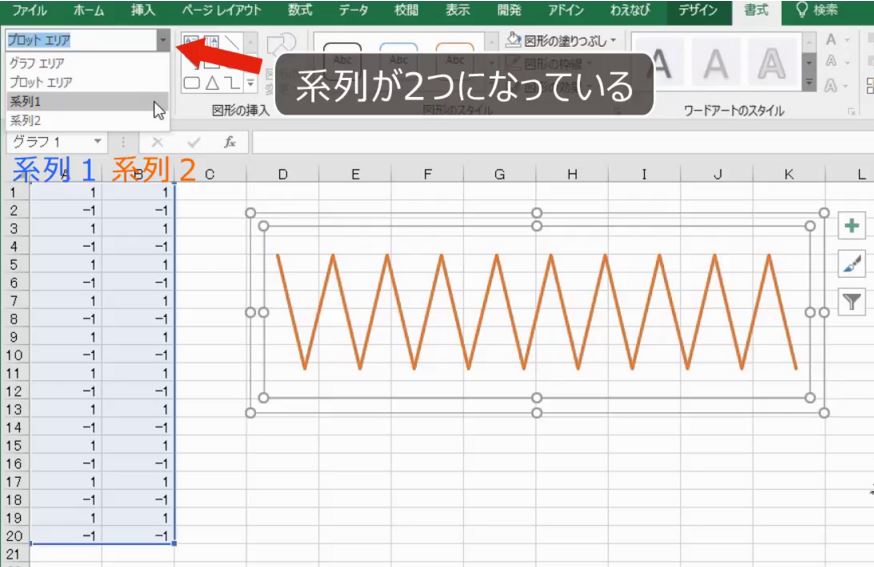Select row header 10

14,355
